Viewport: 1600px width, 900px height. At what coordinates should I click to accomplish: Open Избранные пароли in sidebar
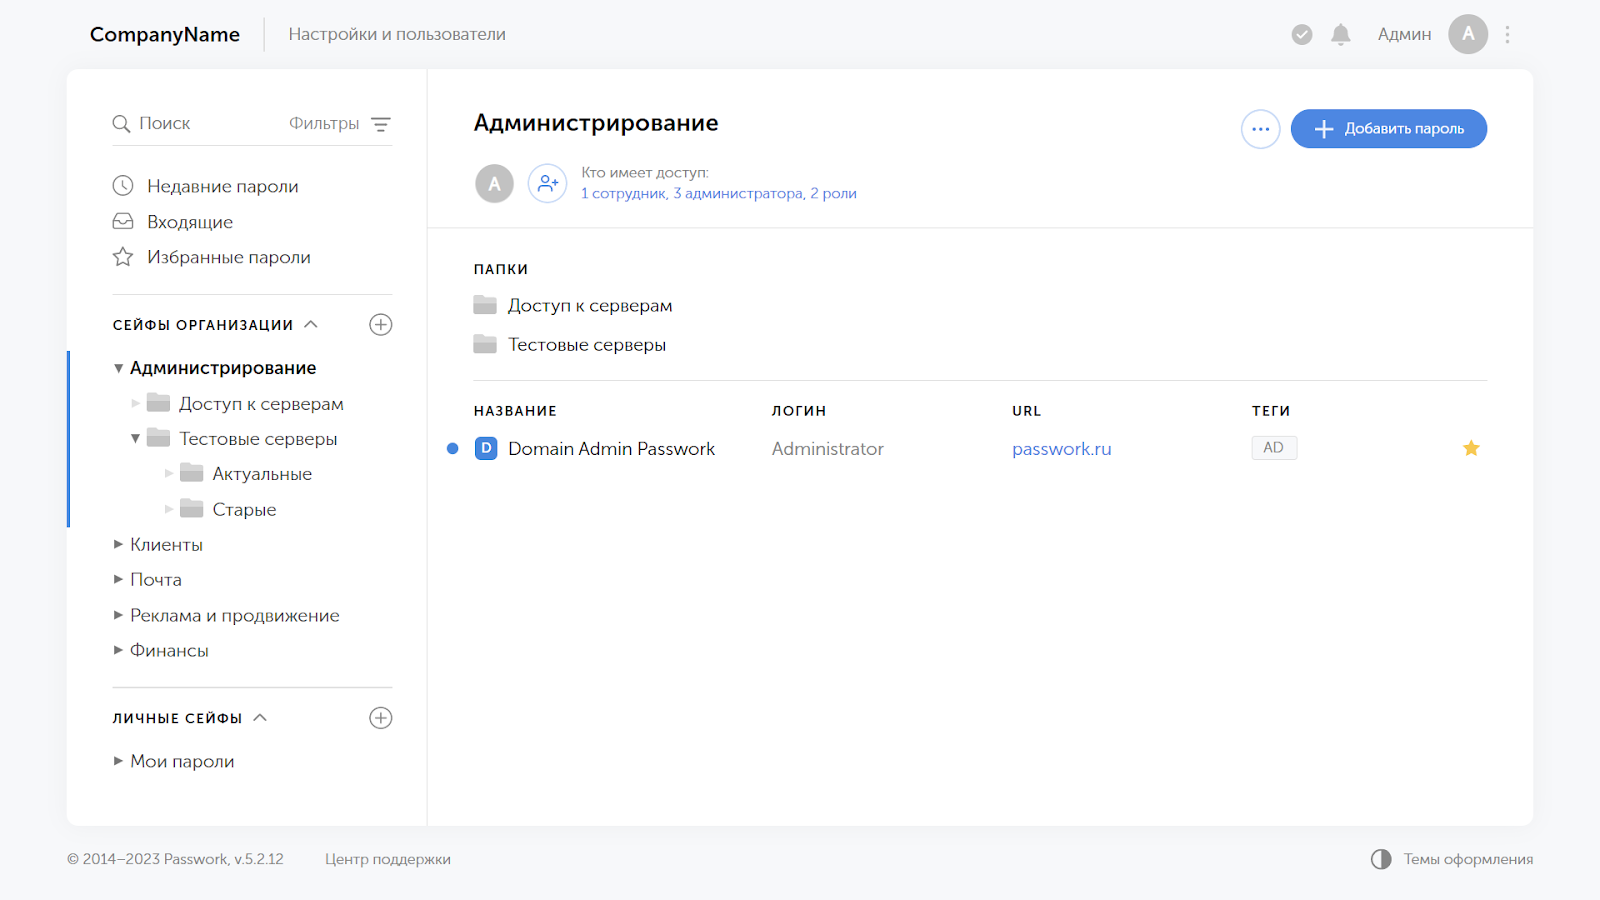[x=228, y=257]
